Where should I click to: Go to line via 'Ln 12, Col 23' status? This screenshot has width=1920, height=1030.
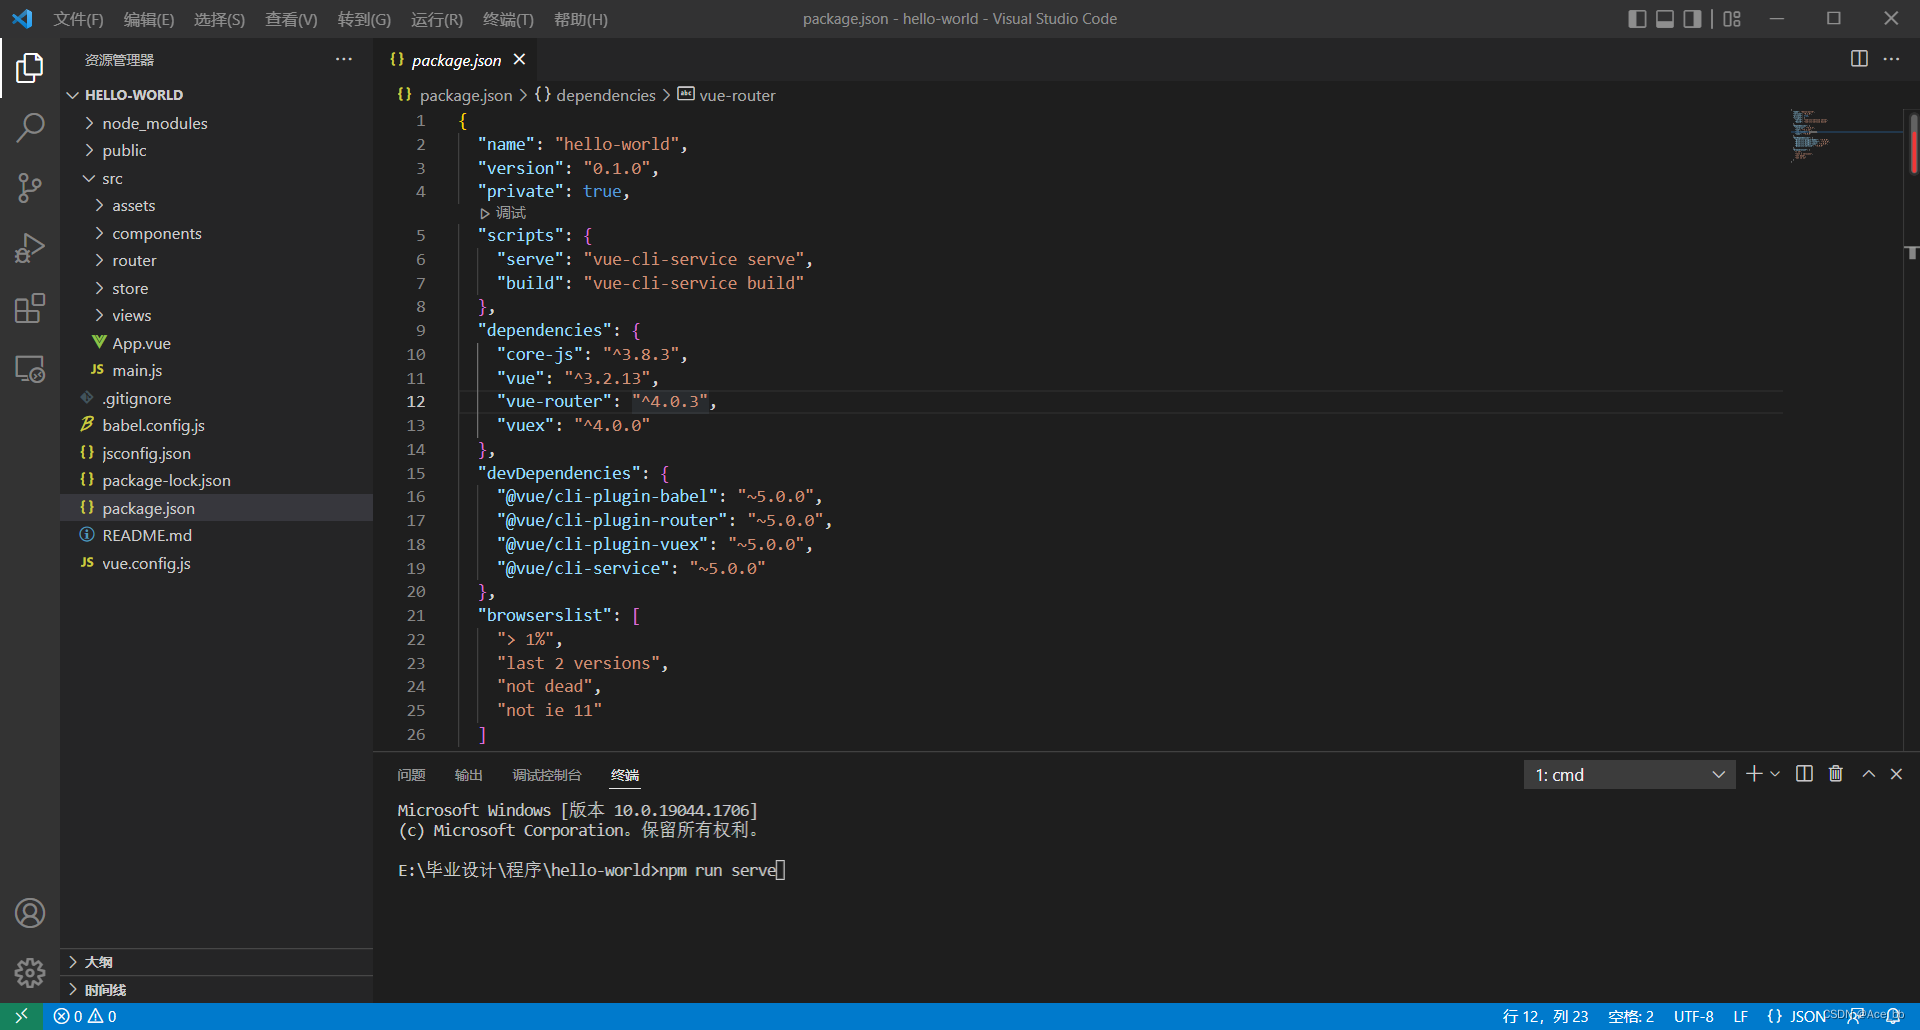[1545, 1016]
